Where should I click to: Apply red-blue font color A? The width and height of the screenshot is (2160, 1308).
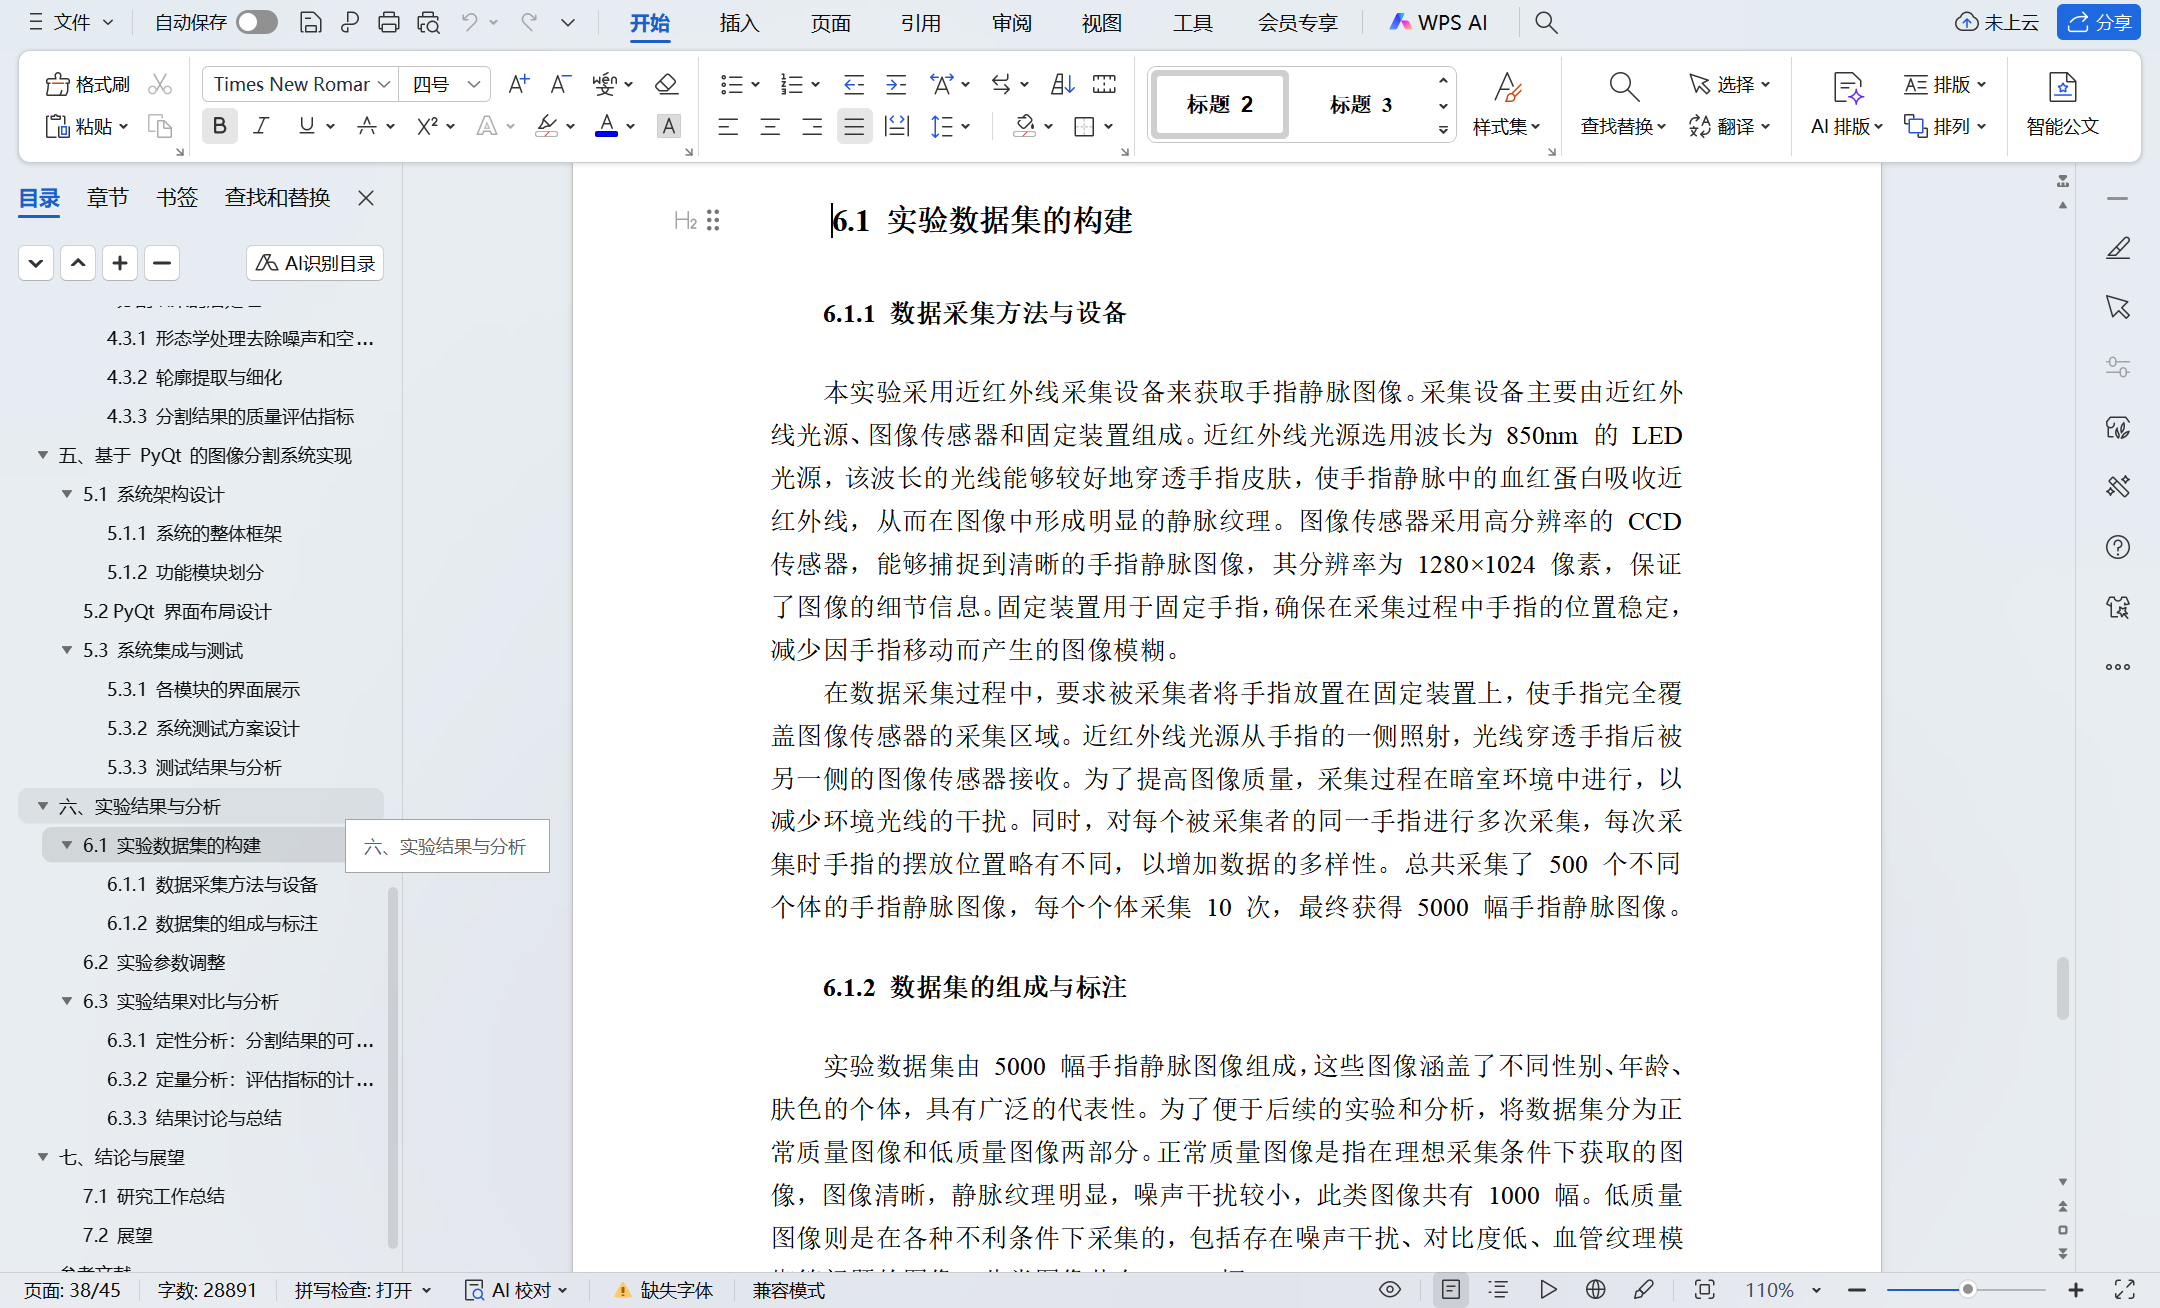click(x=606, y=126)
